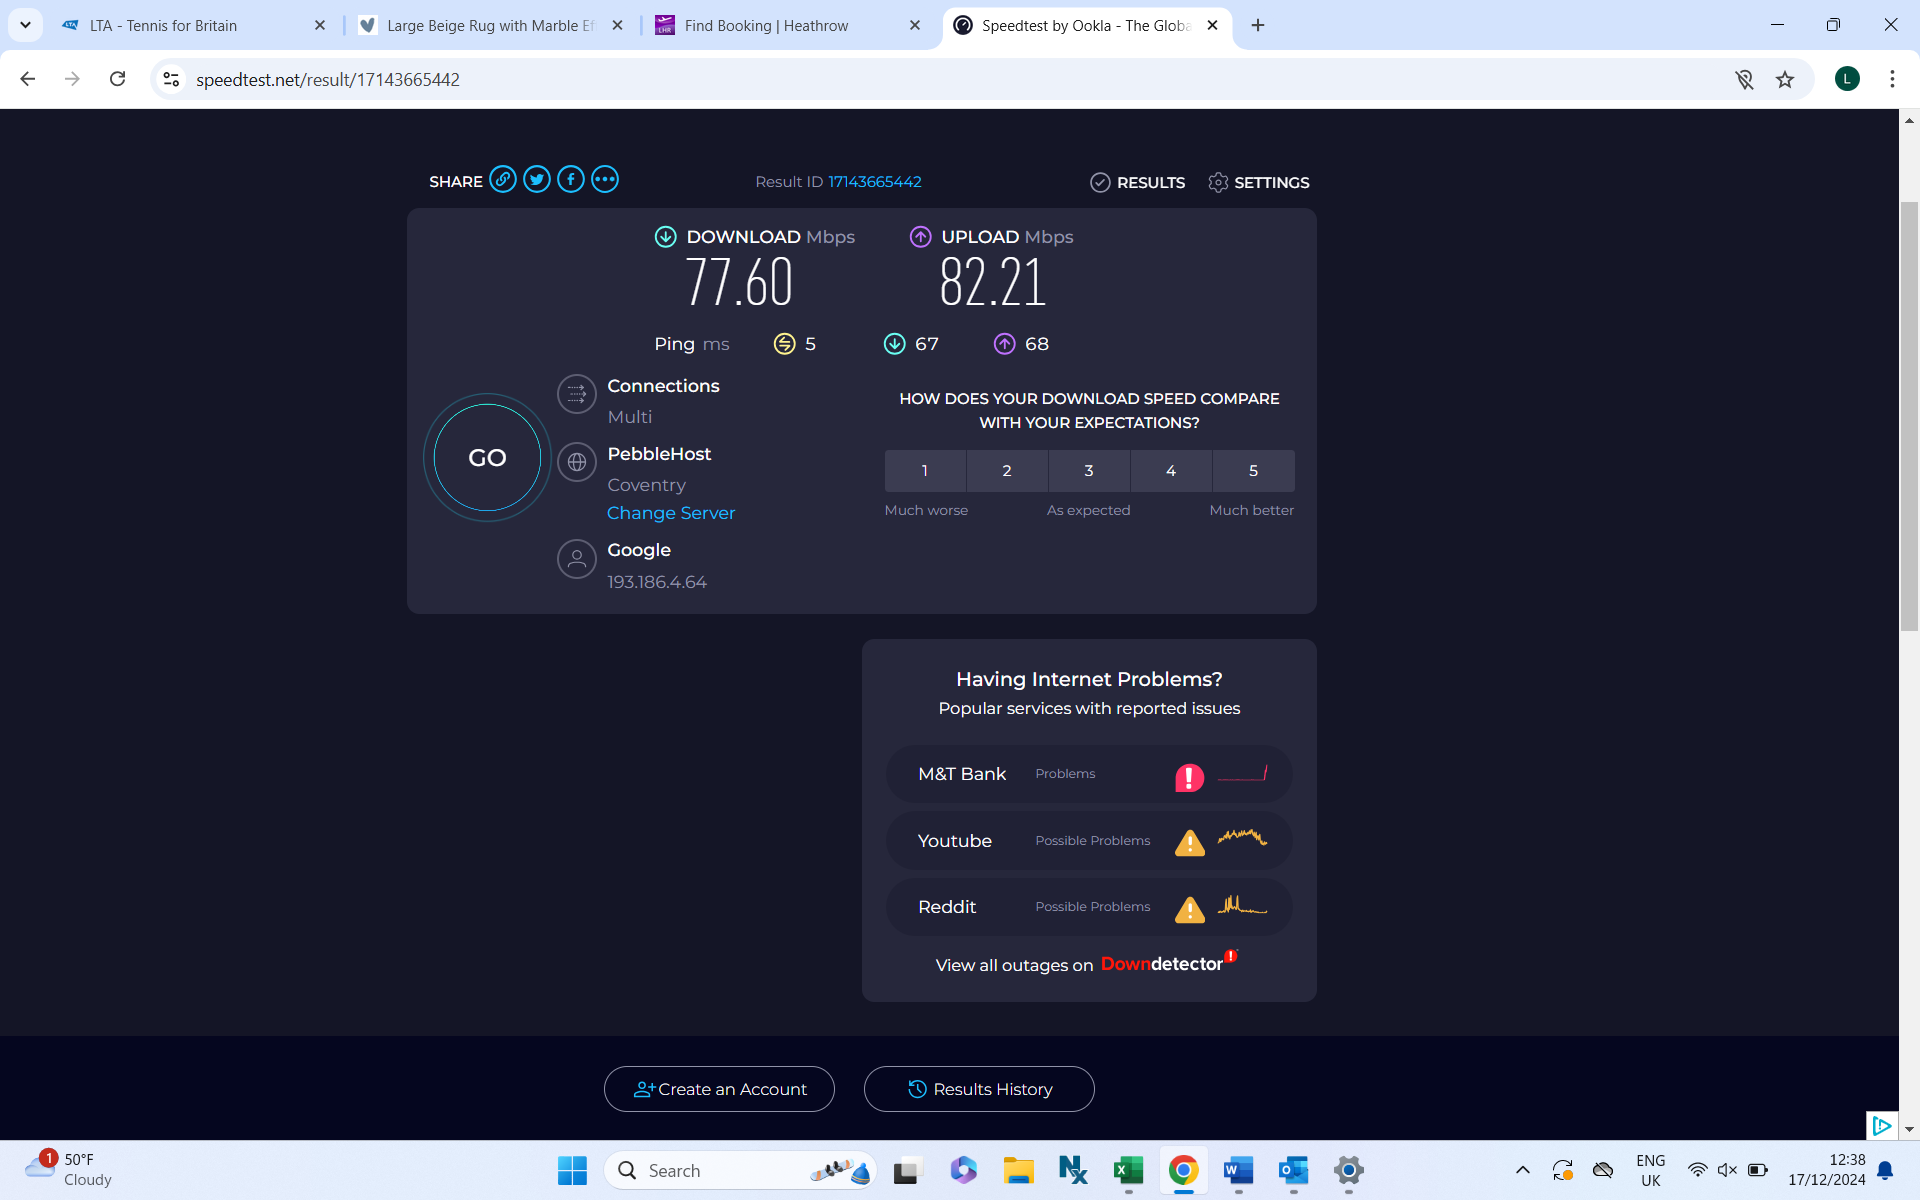Click the copy link share icon

503,180
